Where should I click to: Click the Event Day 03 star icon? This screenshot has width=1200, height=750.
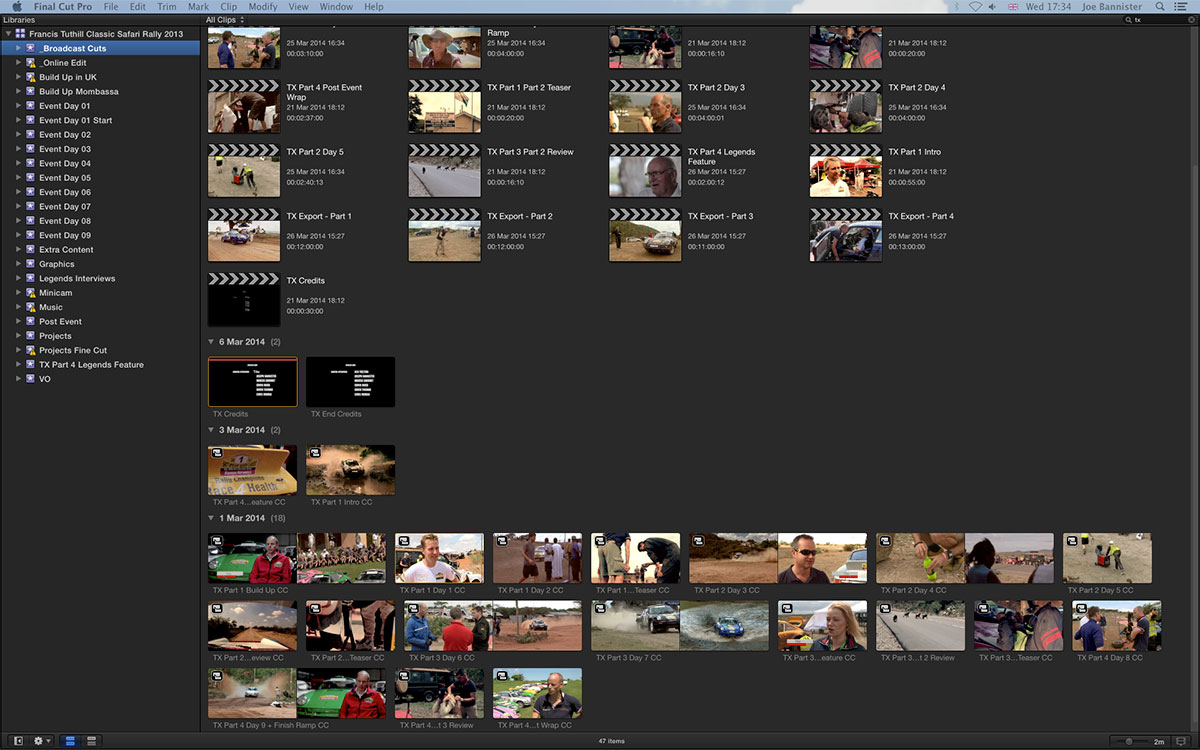tap(31, 149)
